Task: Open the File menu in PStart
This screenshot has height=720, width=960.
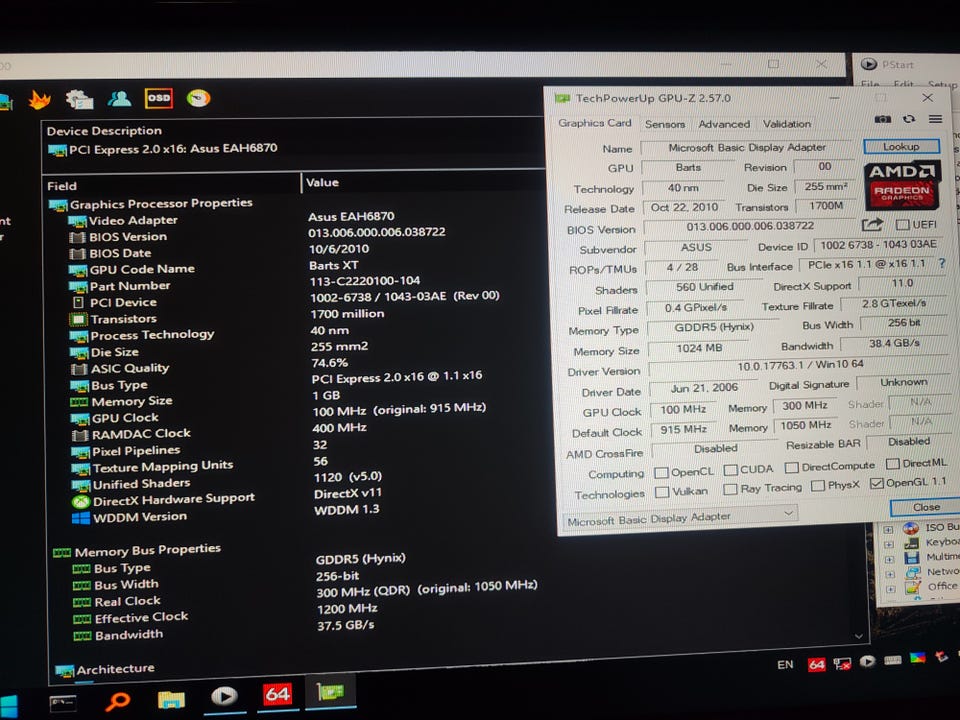Action: [x=870, y=83]
